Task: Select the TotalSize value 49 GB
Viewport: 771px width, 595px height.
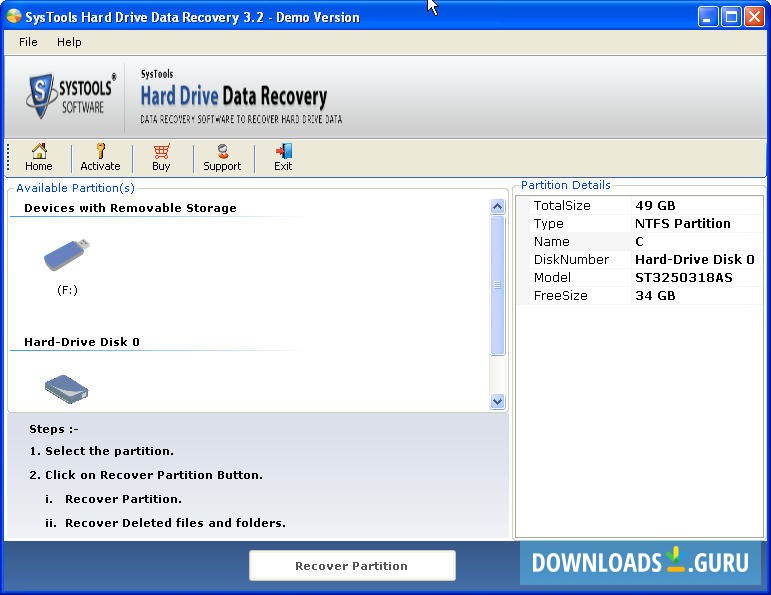Action: (x=655, y=206)
